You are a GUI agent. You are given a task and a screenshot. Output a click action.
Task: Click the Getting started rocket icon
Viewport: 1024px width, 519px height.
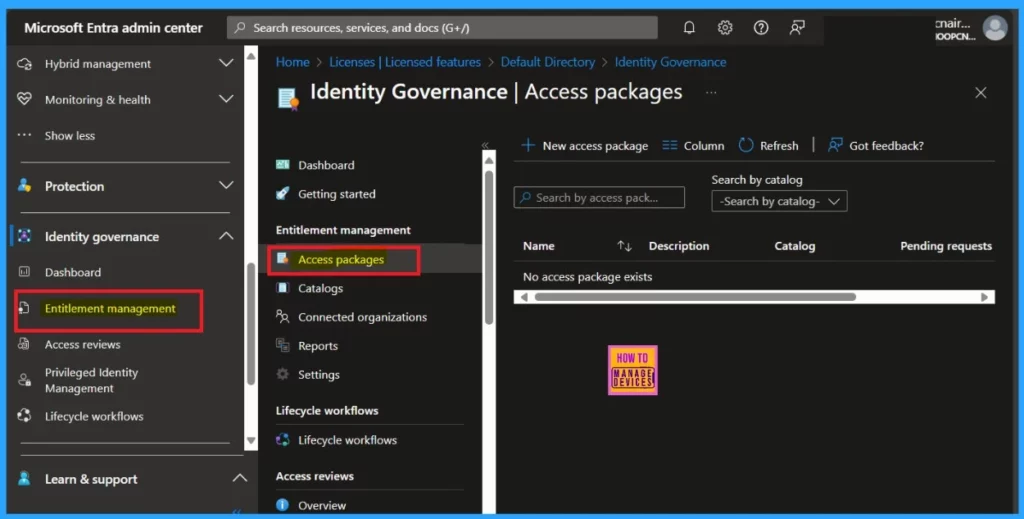[283, 193]
